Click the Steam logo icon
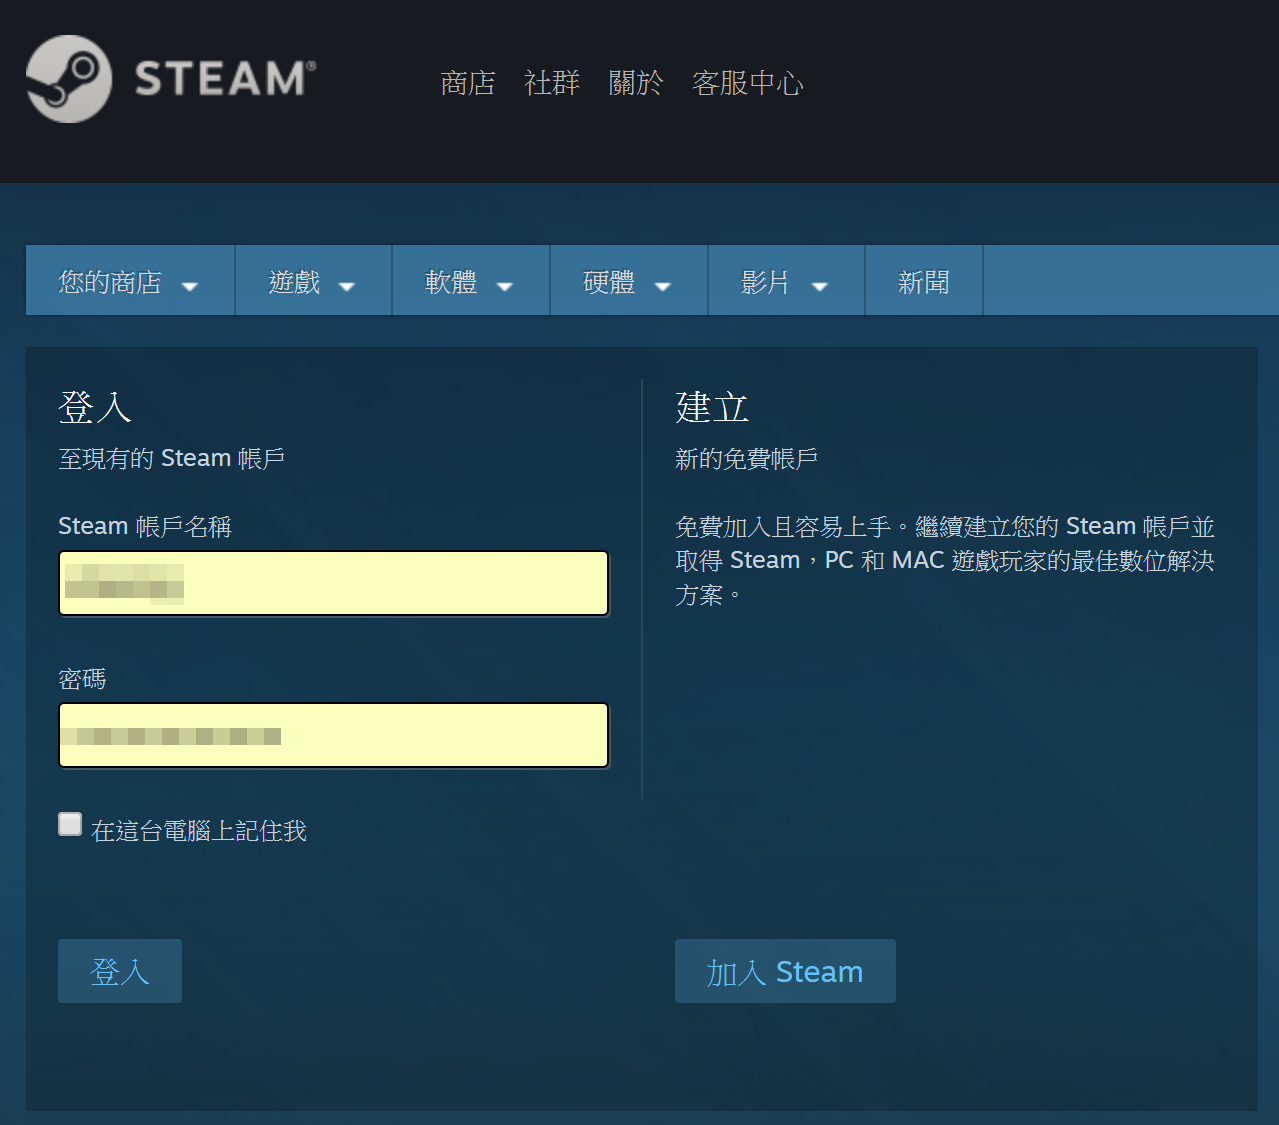This screenshot has width=1279, height=1125. pyautogui.click(x=68, y=79)
